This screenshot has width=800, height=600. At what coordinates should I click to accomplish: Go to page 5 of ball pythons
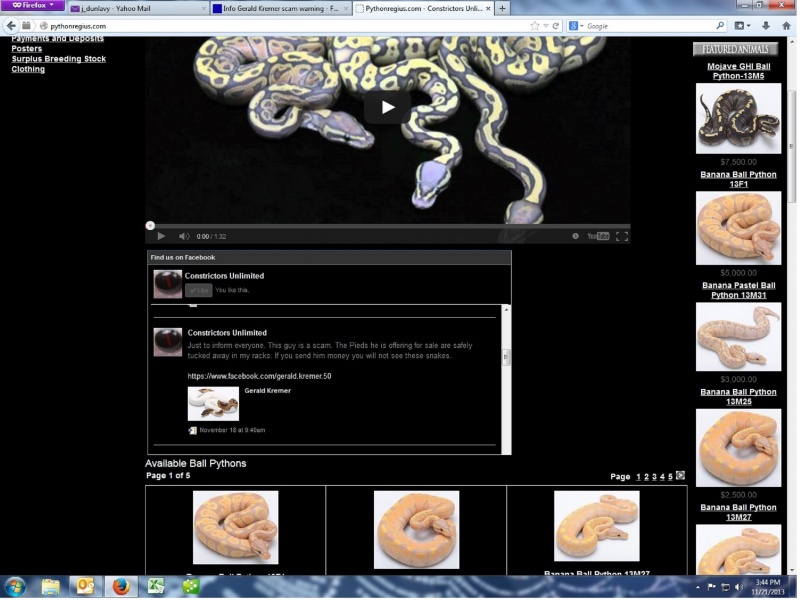point(670,477)
